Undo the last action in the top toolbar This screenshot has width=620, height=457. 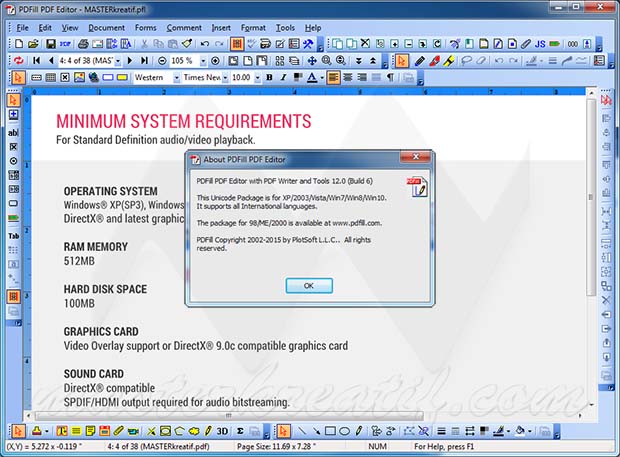tap(205, 43)
